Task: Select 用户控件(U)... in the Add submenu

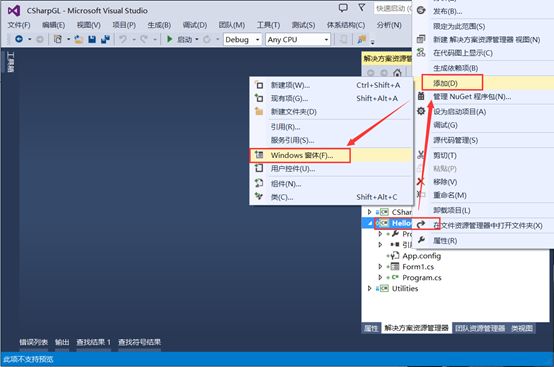Action: (331, 169)
